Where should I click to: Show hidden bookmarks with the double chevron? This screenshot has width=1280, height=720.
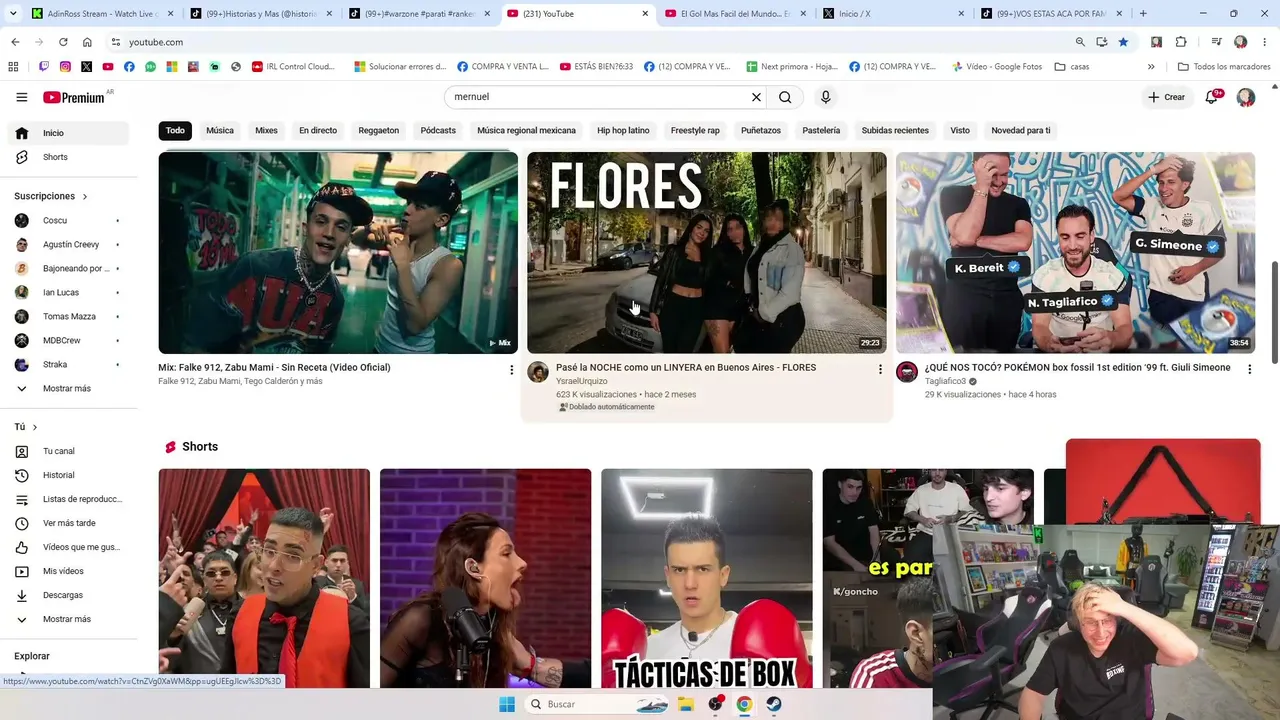(1151, 67)
